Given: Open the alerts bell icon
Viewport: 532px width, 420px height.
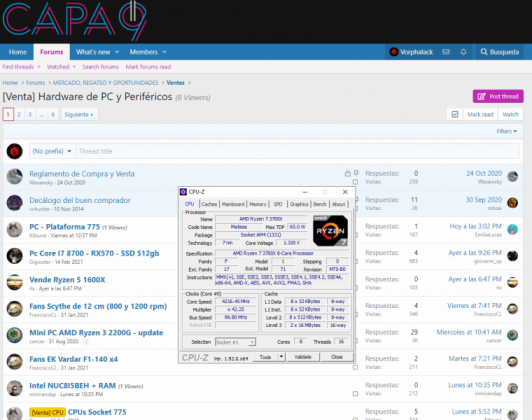Looking at the screenshot, I should pos(463,52).
